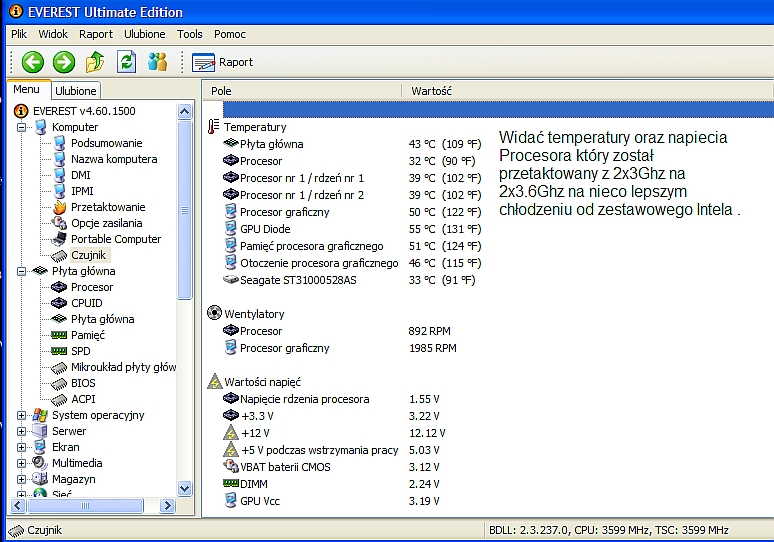The width and height of the screenshot is (774, 542).
Task: Click the sidebar scrollbar down arrow
Action: pyautogui.click(x=184, y=488)
